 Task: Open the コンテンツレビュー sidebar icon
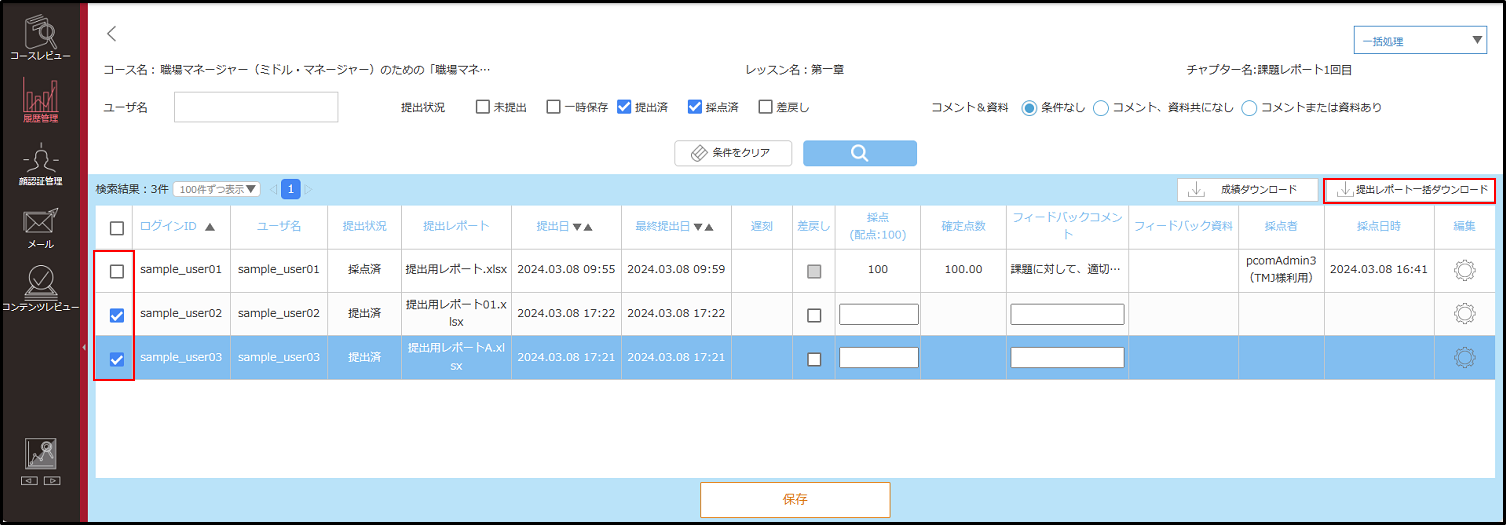tap(41, 290)
